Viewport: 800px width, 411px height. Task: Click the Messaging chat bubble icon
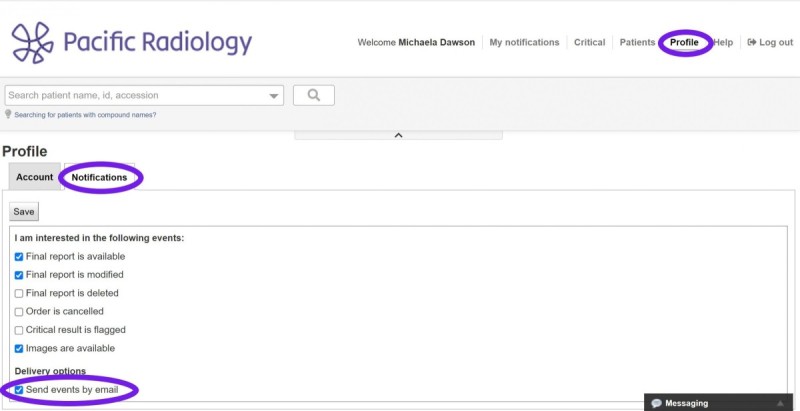coord(656,403)
